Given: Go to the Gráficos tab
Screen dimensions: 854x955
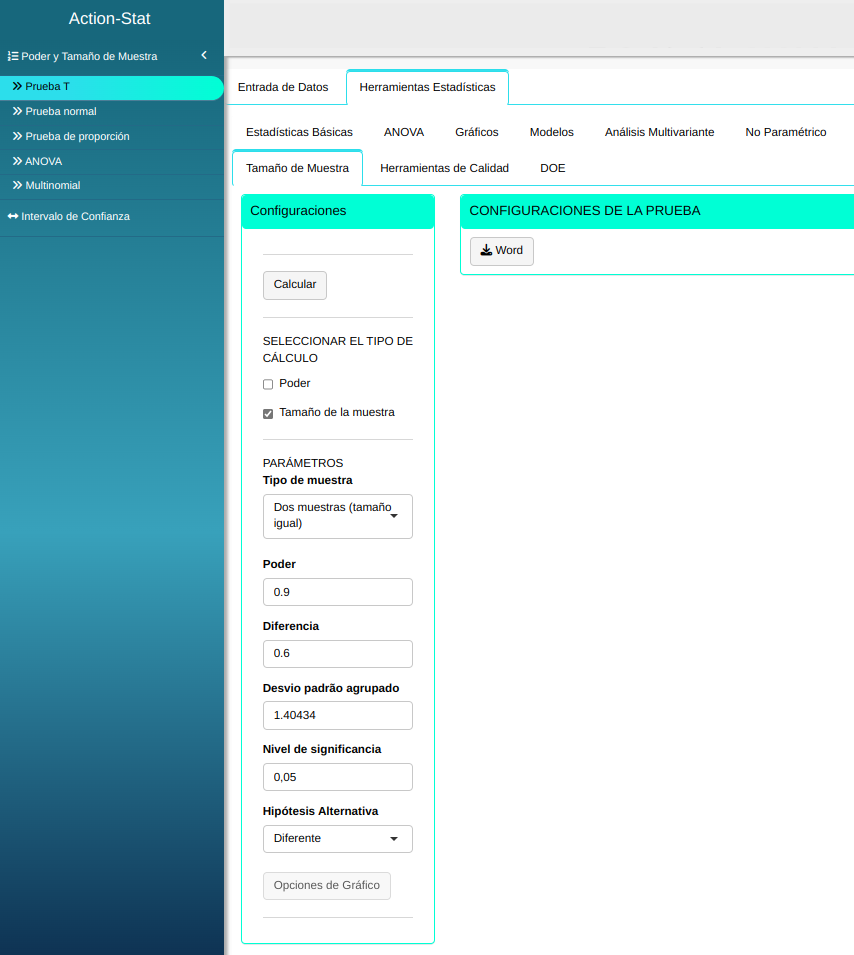Looking at the screenshot, I should point(476,132).
